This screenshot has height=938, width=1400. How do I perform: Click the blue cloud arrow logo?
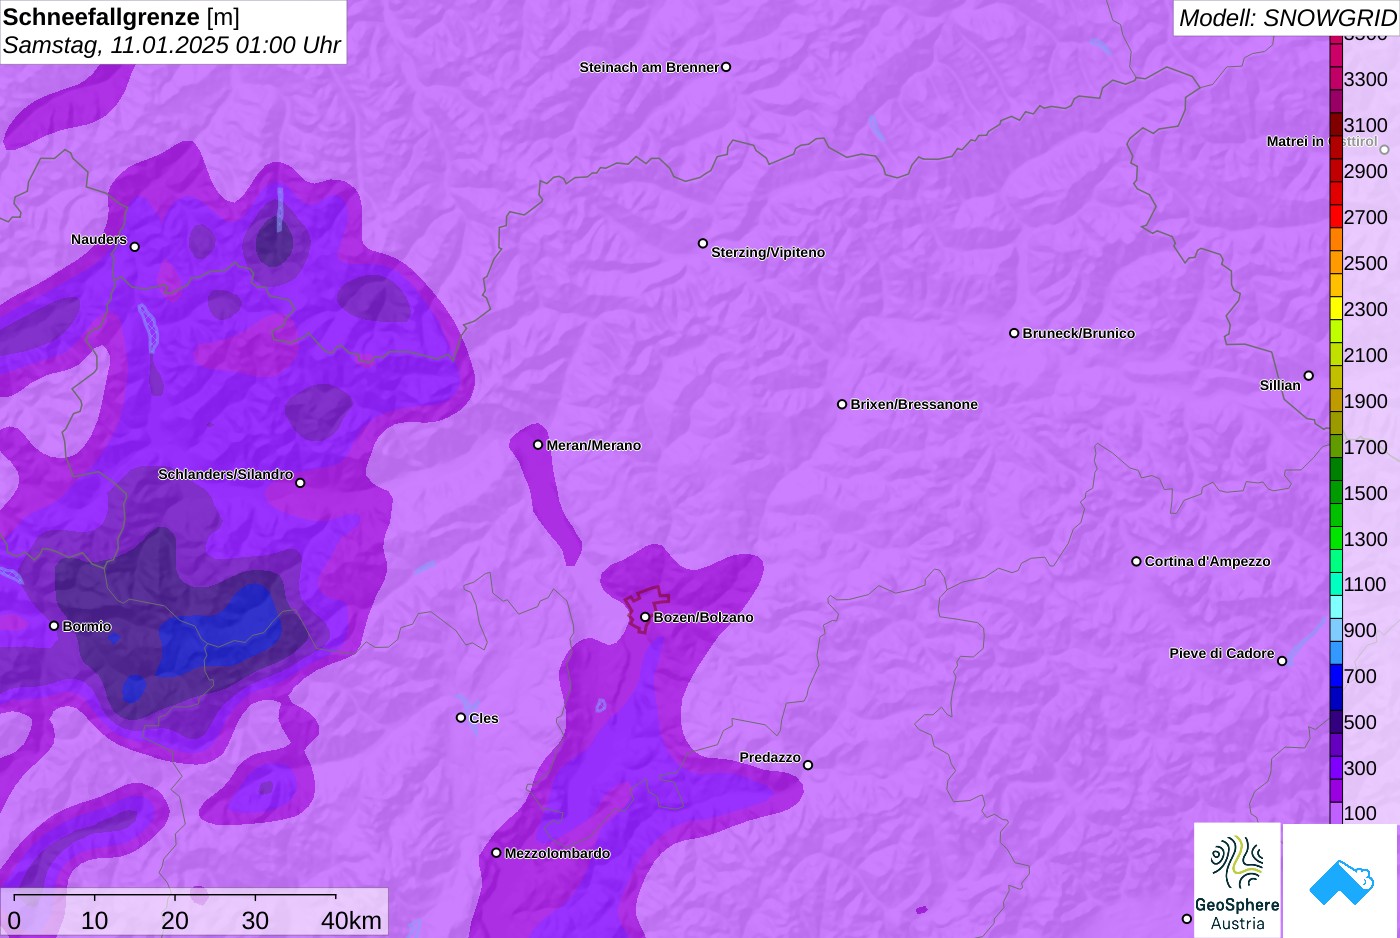pos(1341,881)
